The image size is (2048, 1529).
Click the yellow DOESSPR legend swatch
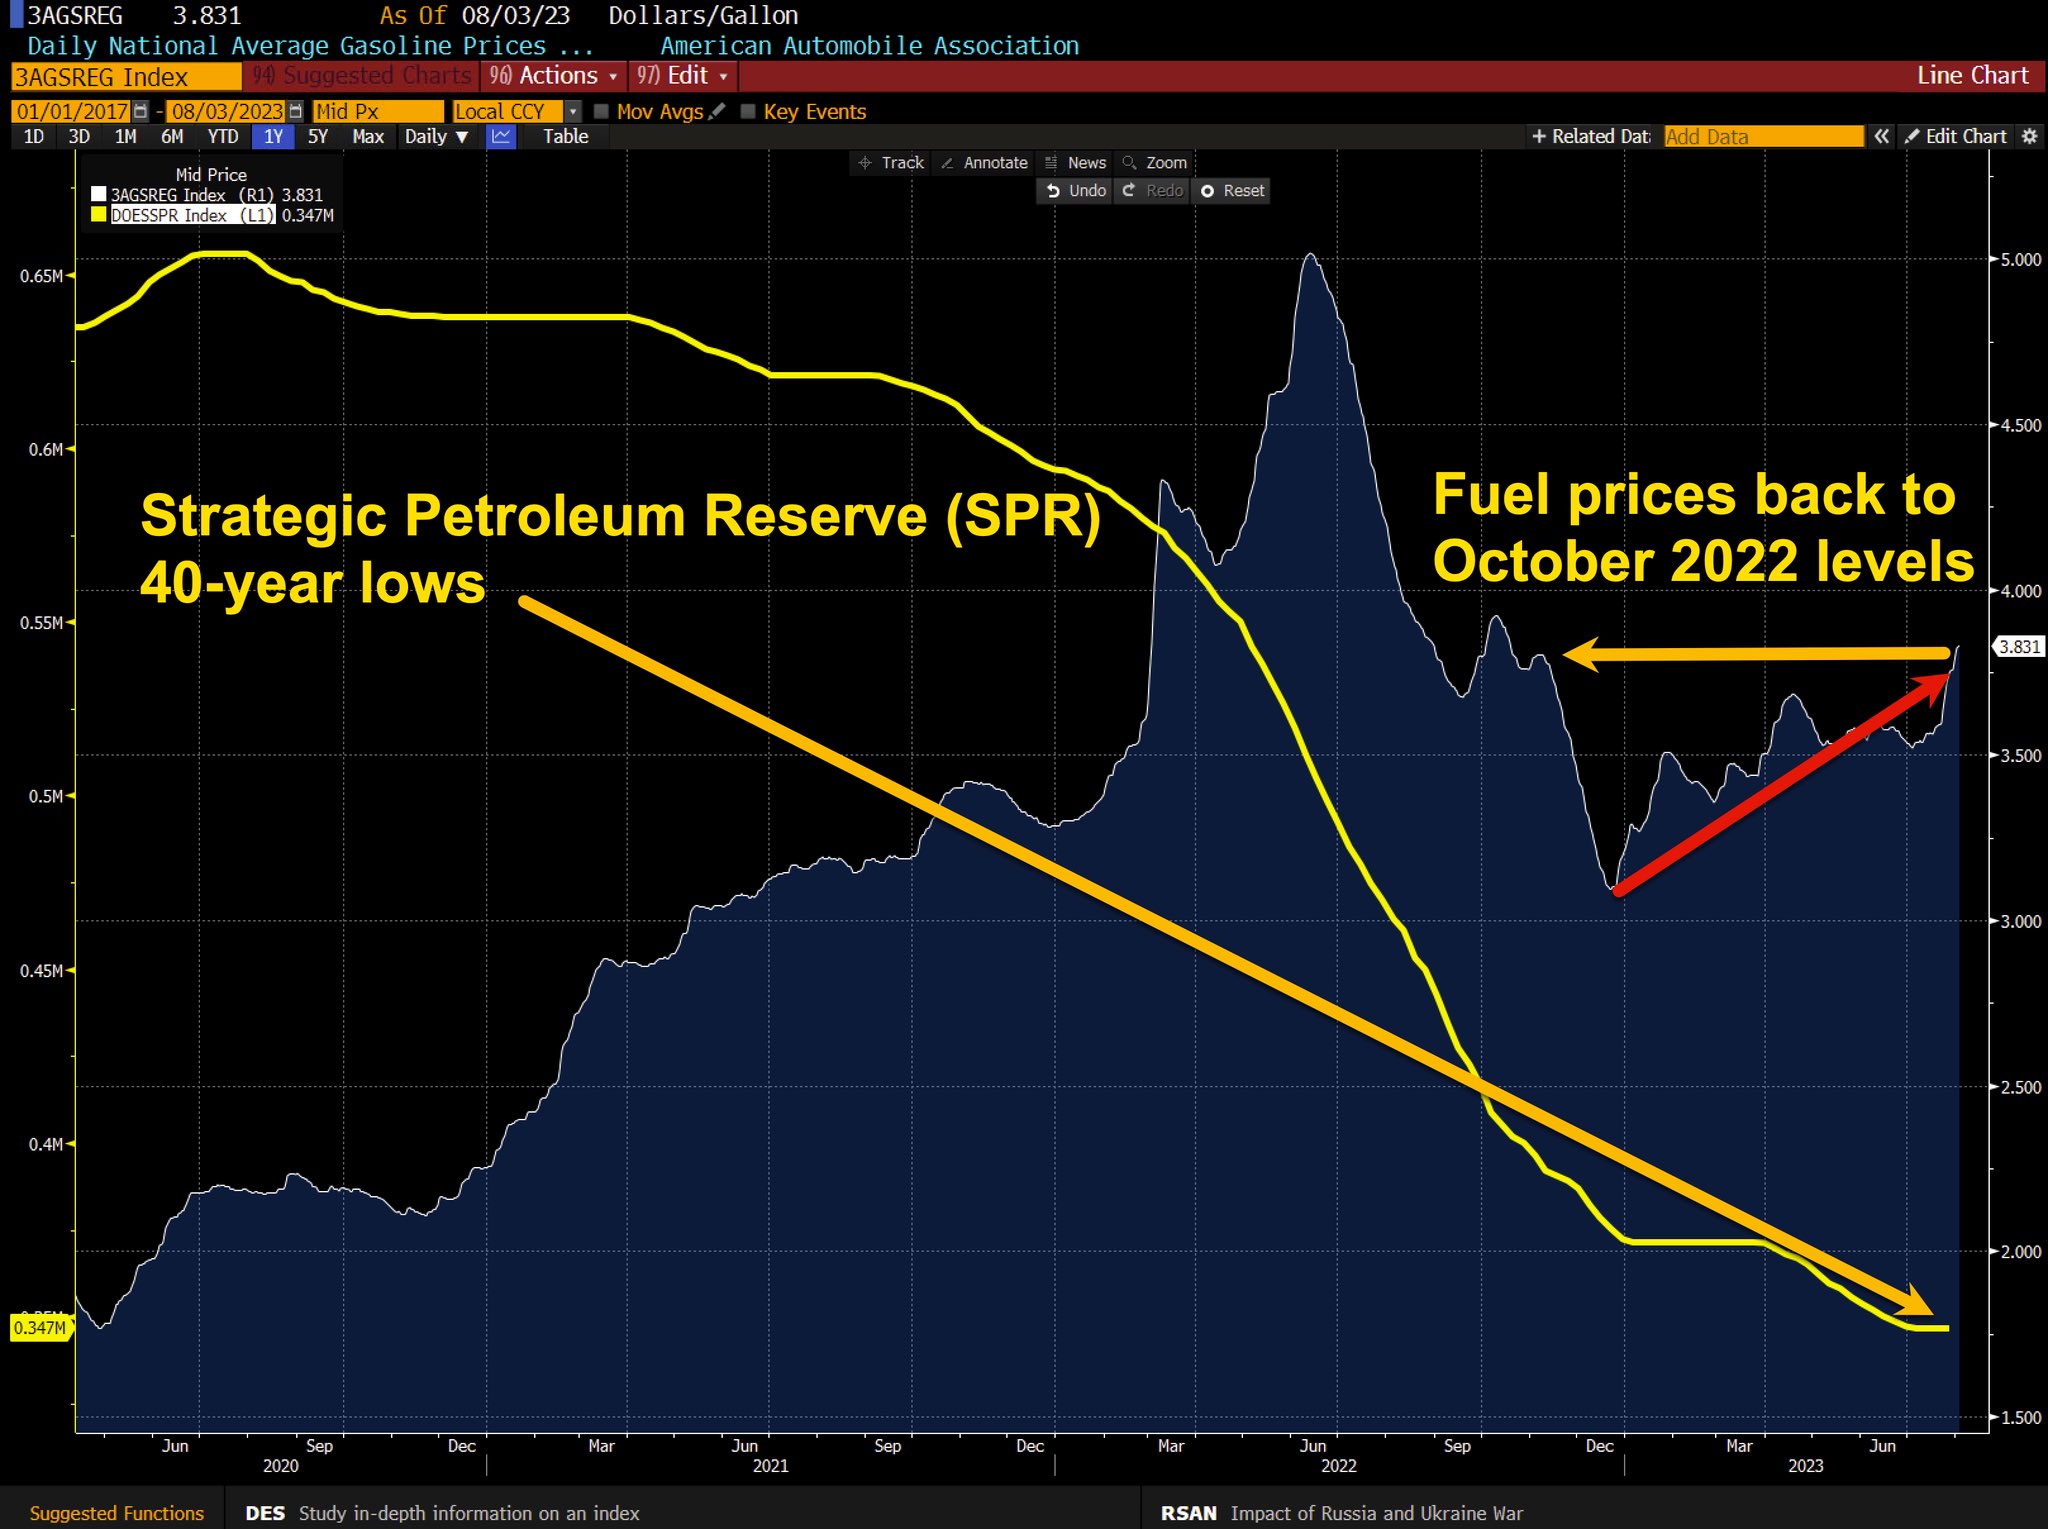99,215
